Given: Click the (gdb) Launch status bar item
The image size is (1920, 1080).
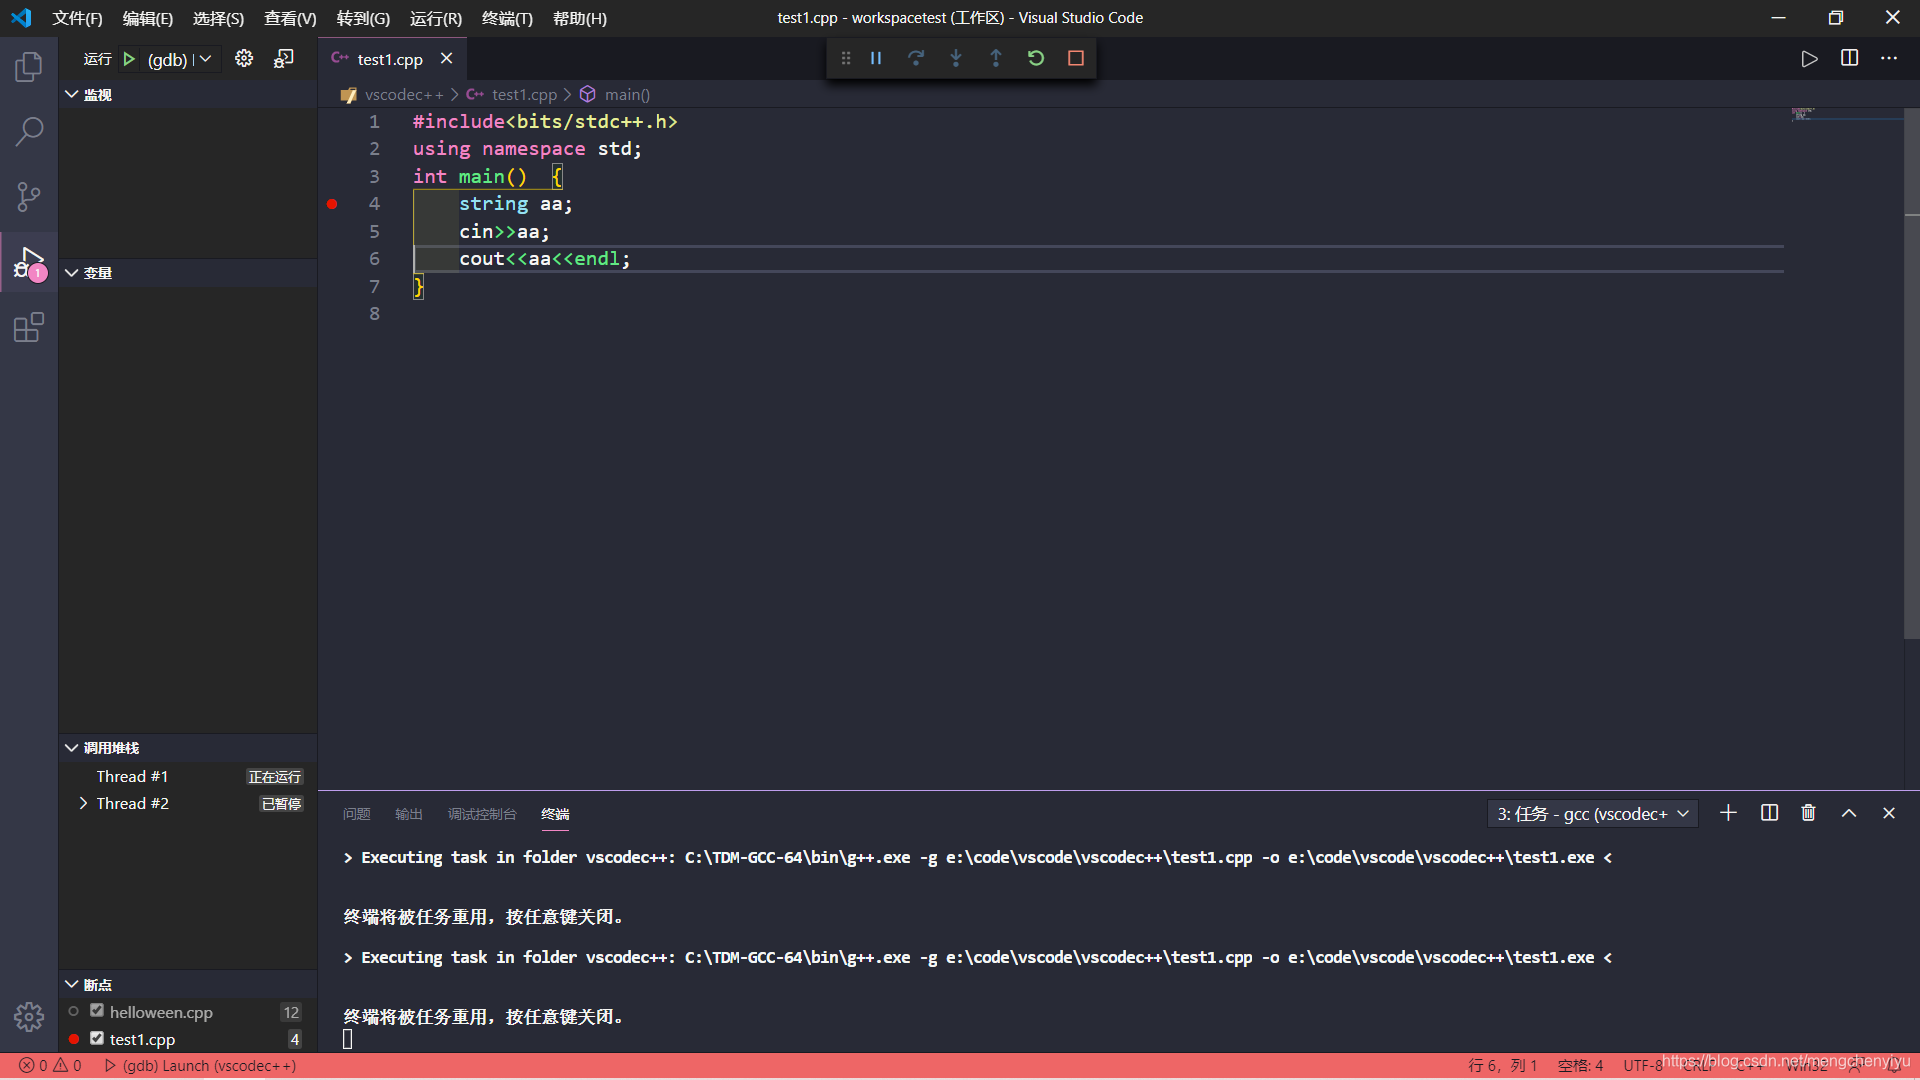Looking at the screenshot, I should point(200,1066).
